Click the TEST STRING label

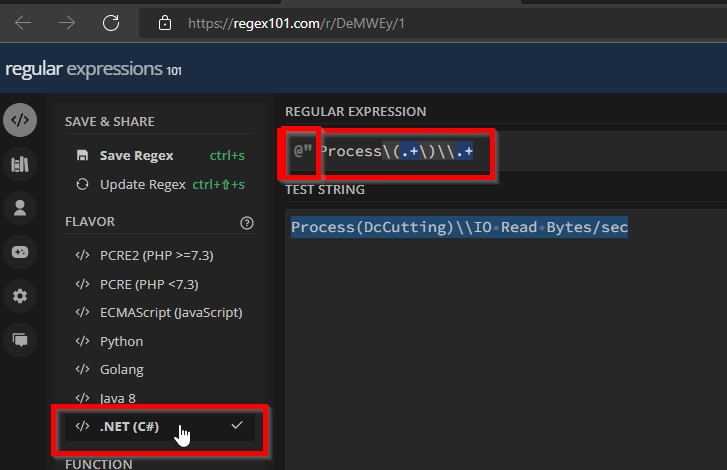[325, 190]
